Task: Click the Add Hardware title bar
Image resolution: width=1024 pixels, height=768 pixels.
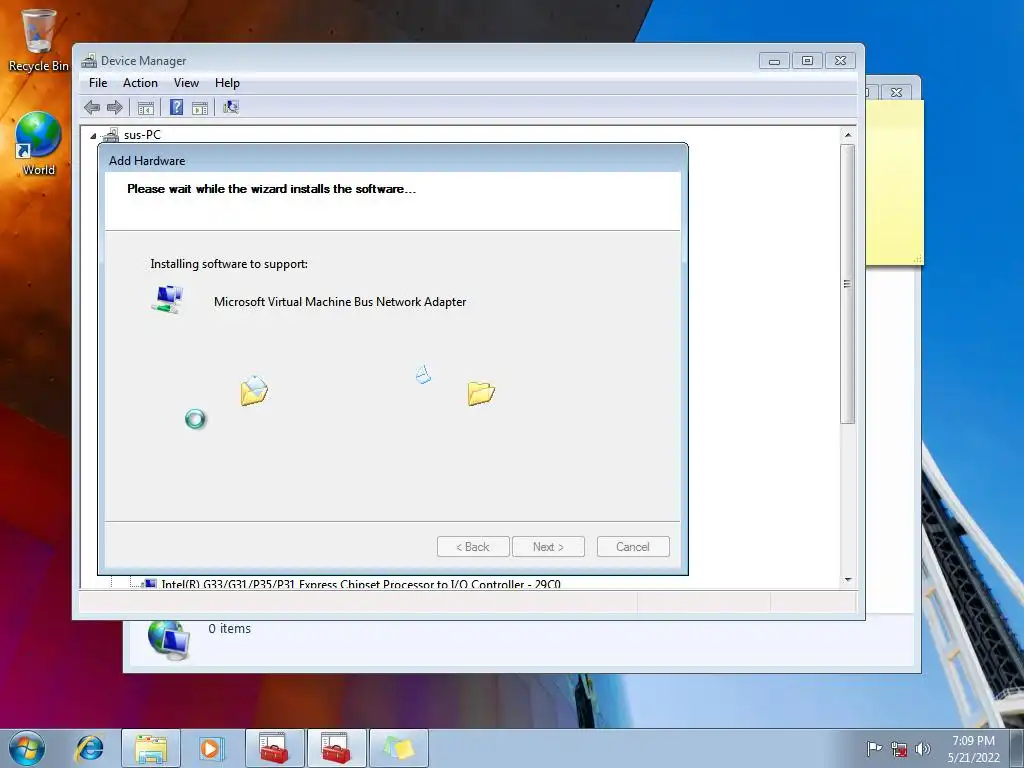Action: click(392, 161)
